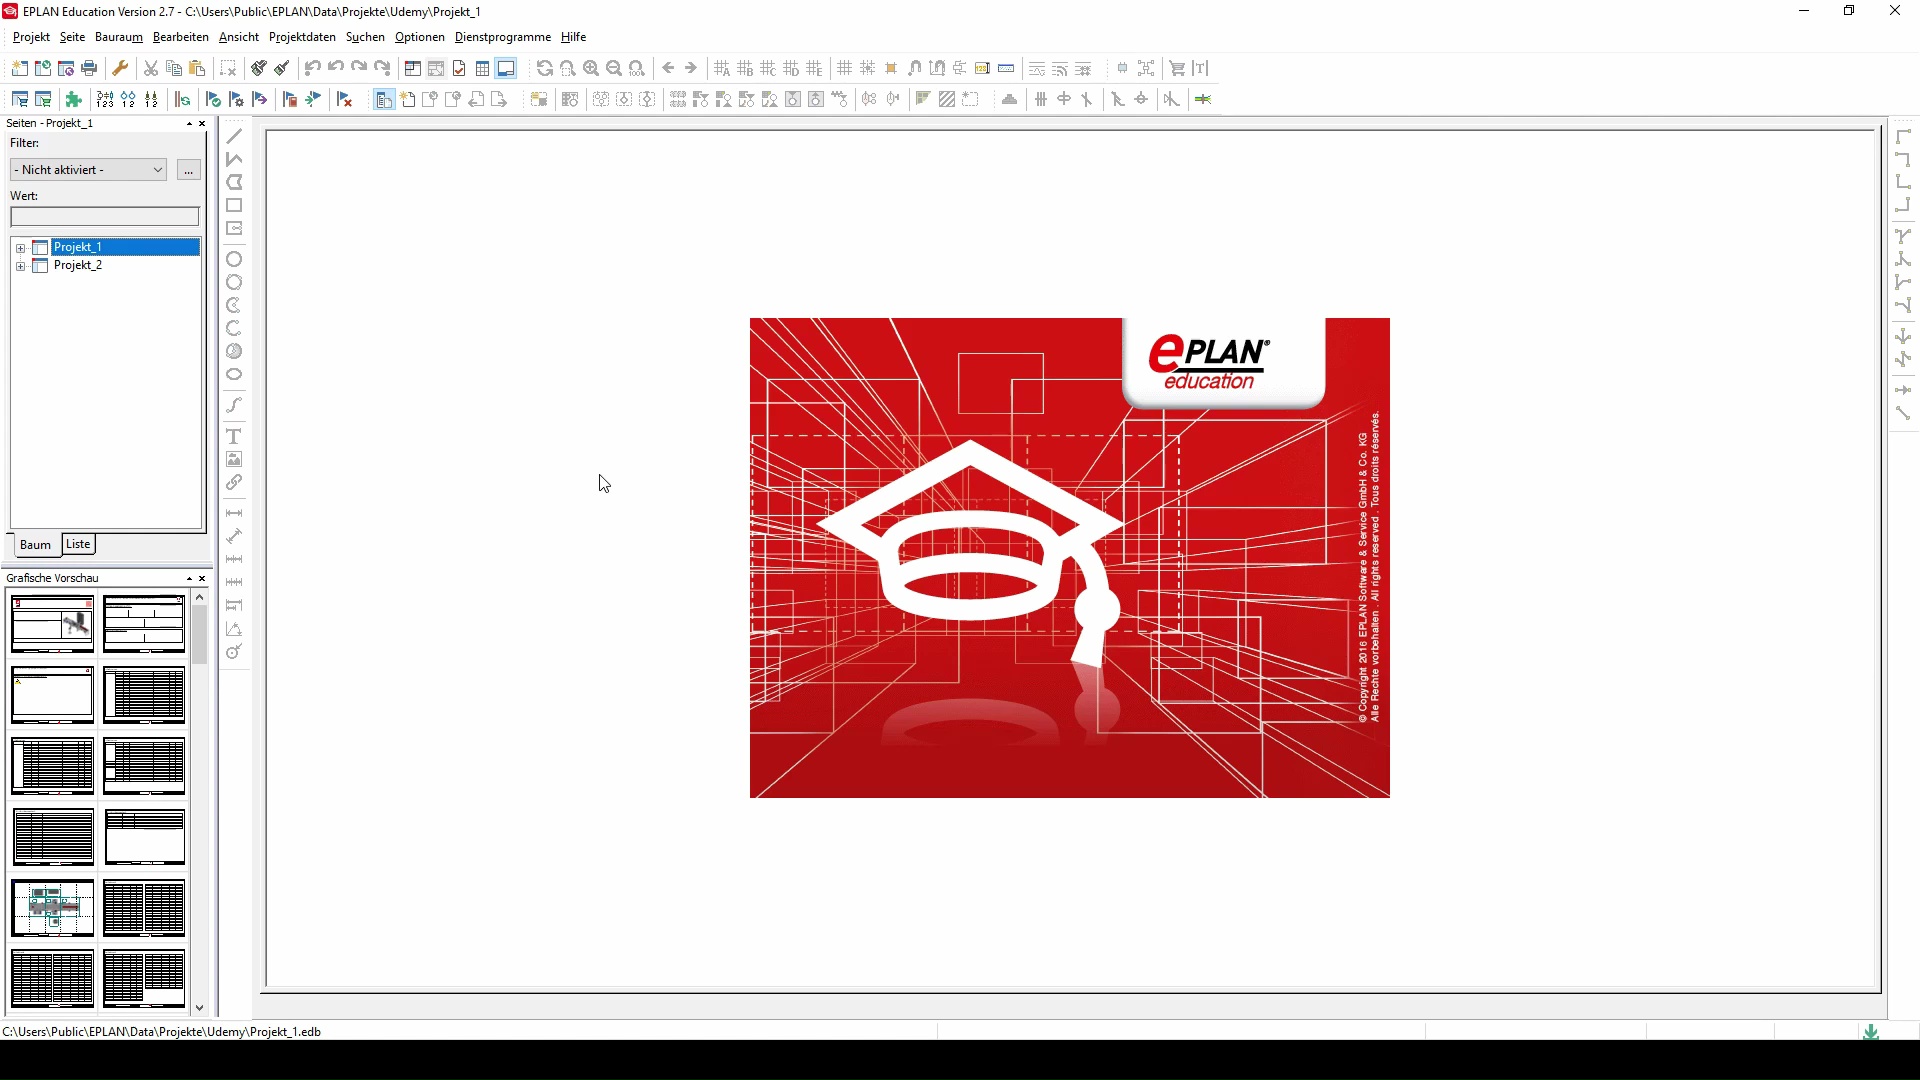Collapse the Grafische Vorschau panel
Screen dimensions: 1920x1080
point(188,578)
